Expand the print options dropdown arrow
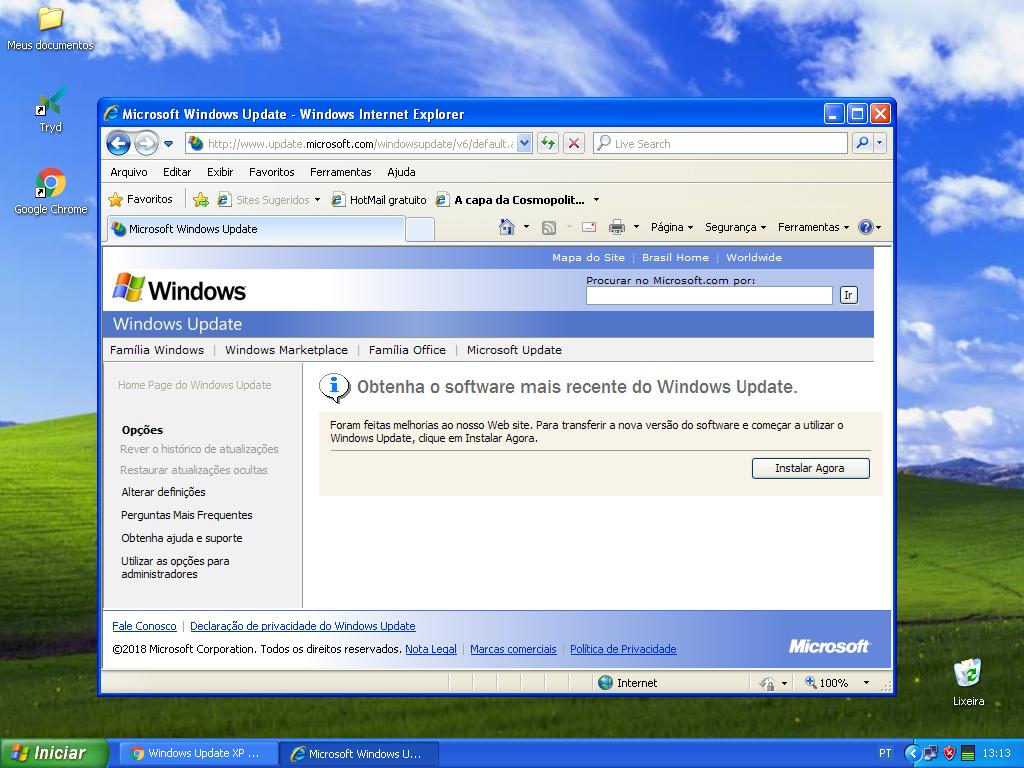The image size is (1024, 768). click(x=636, y=227)
